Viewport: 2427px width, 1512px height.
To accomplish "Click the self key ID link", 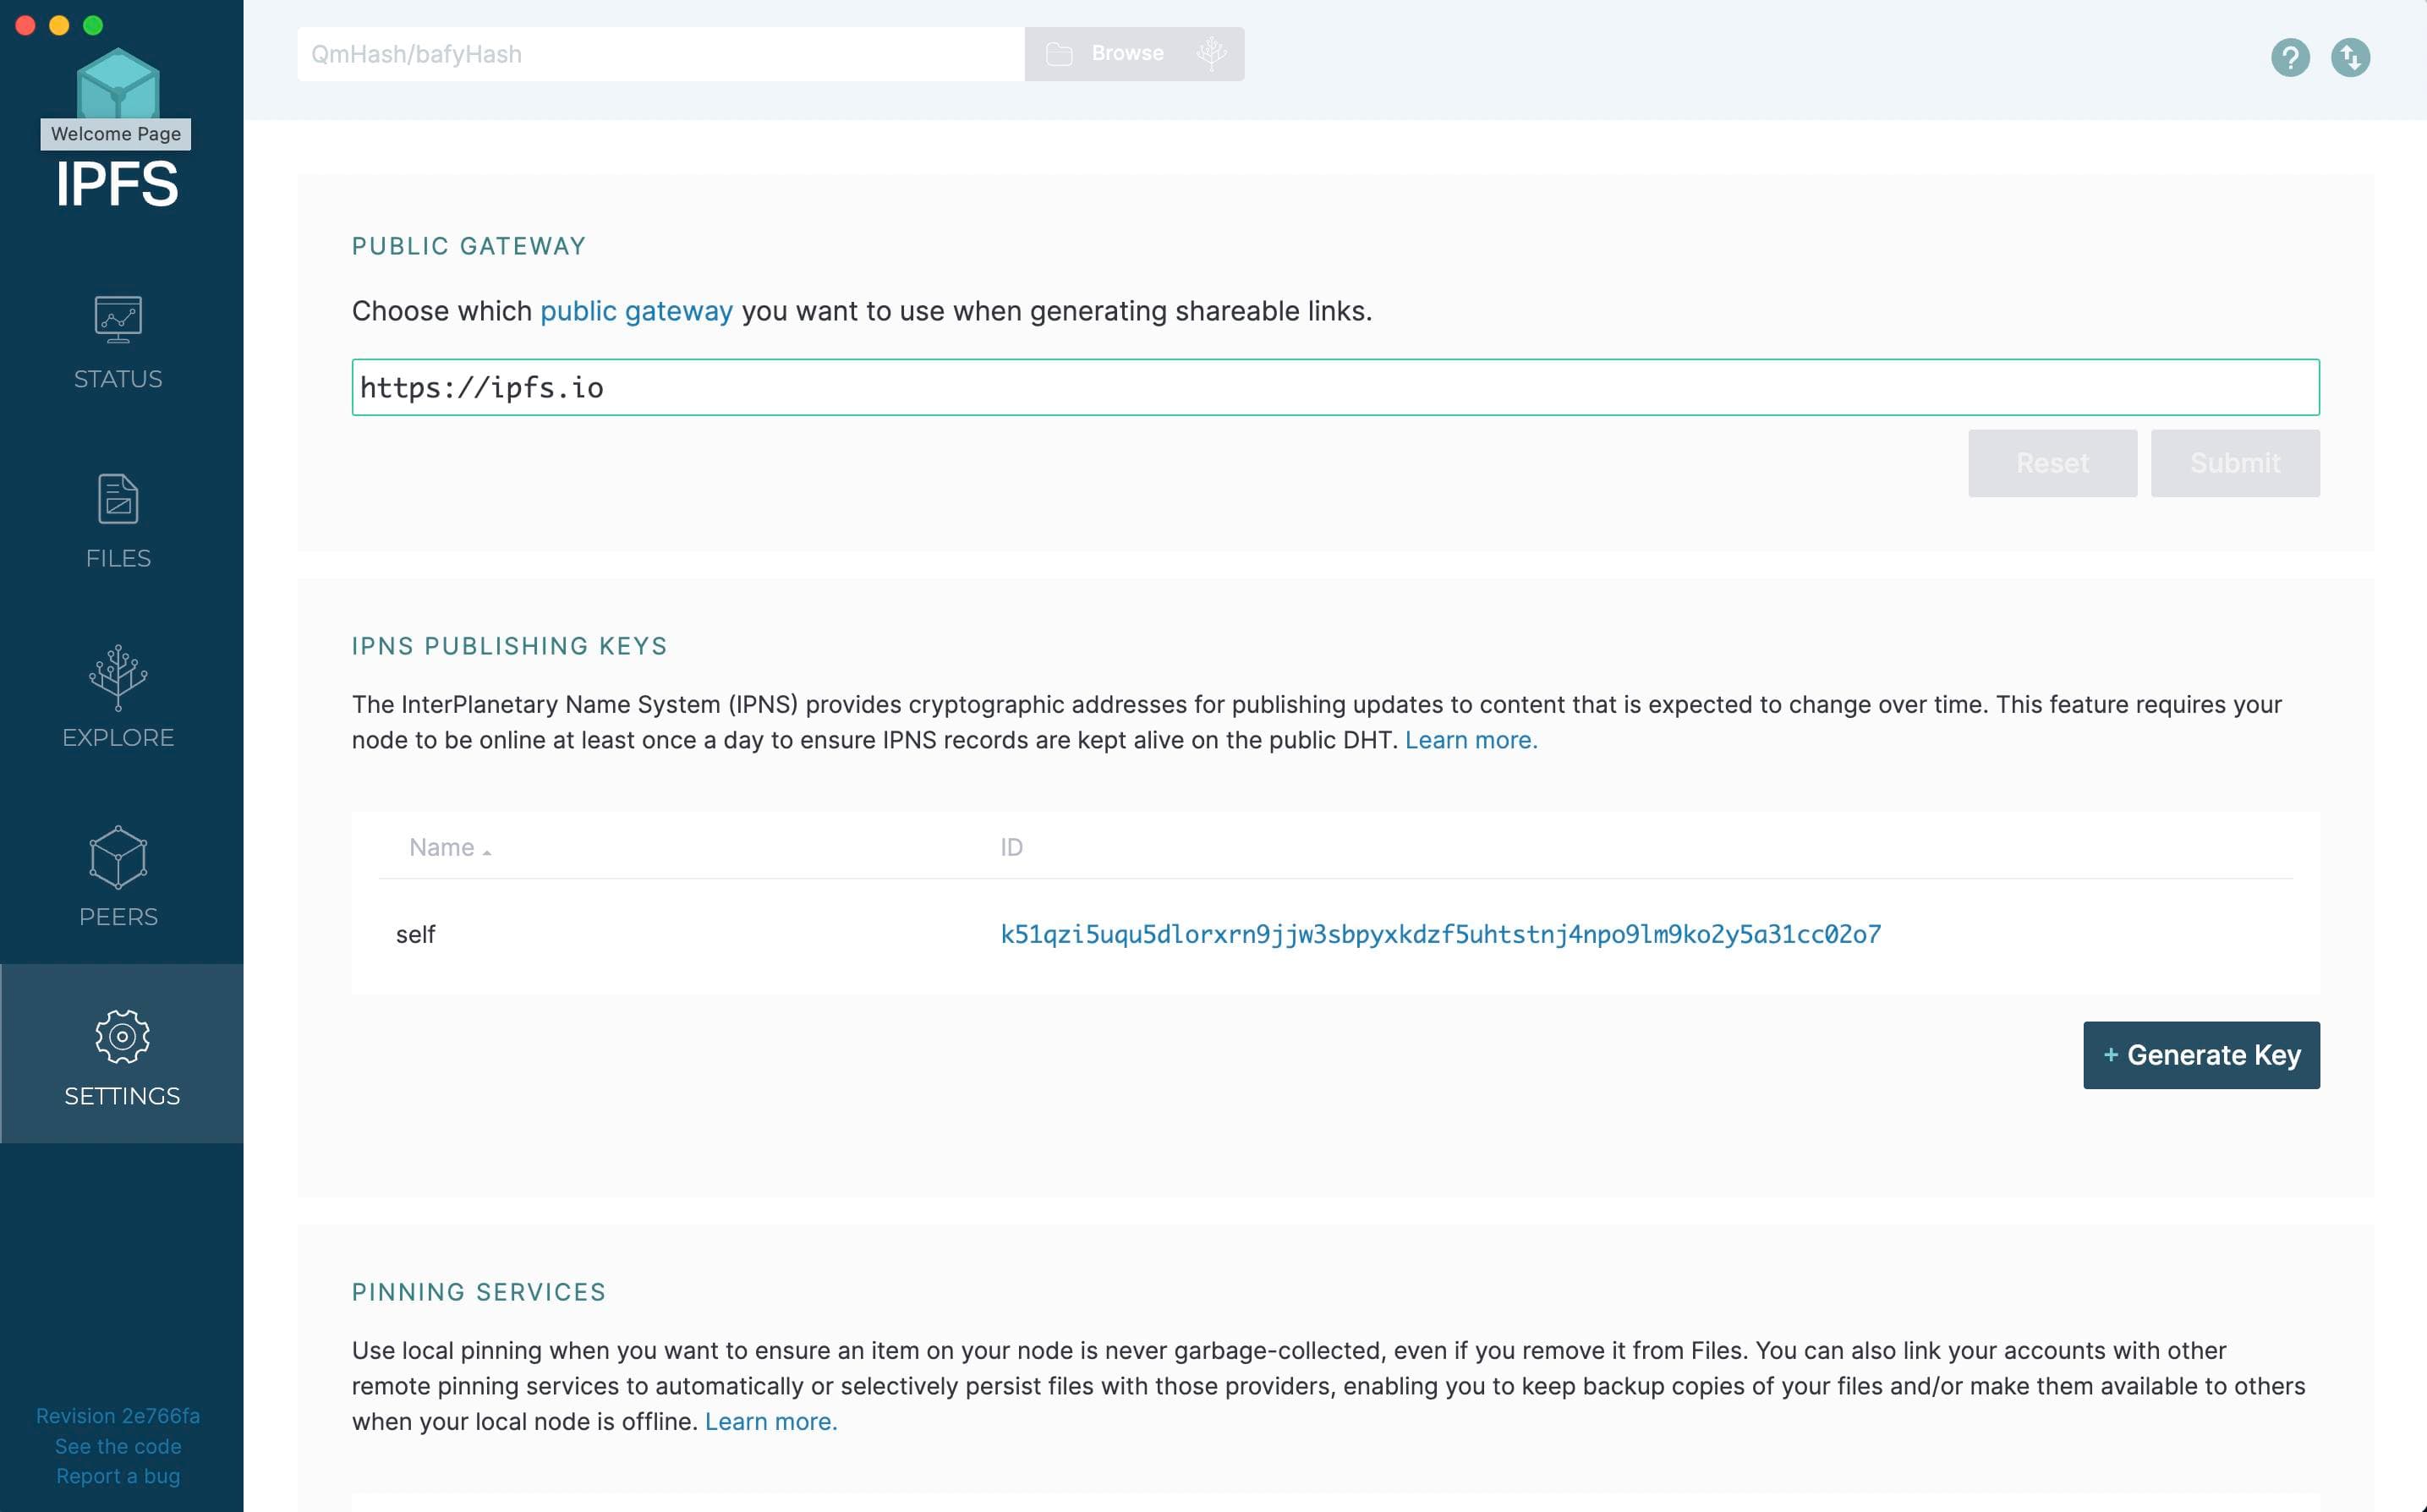I will (1440, 934).
